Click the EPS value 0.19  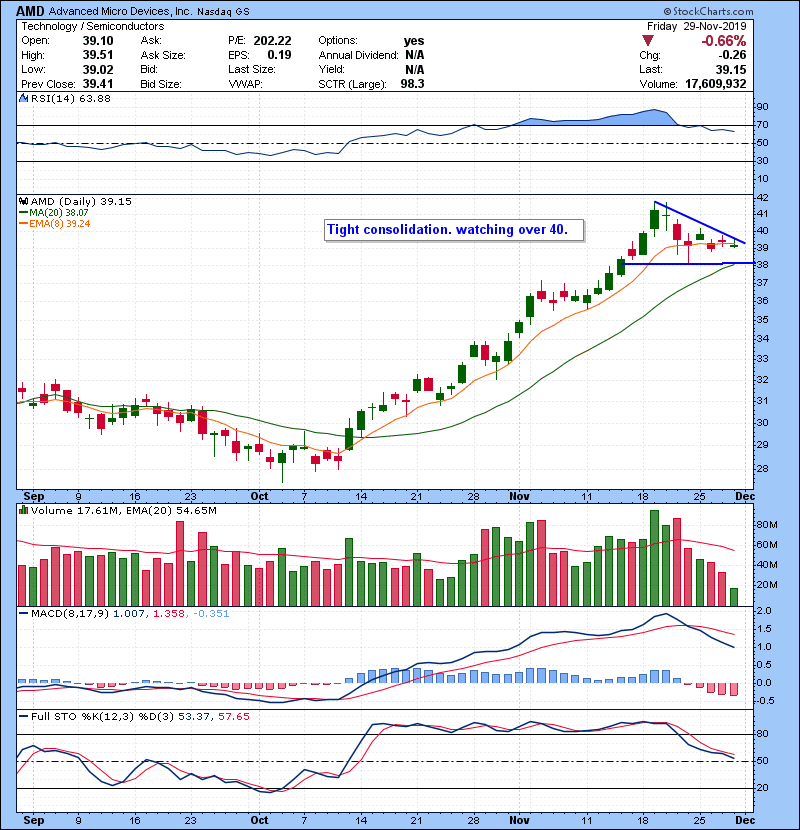pos(279,55)
